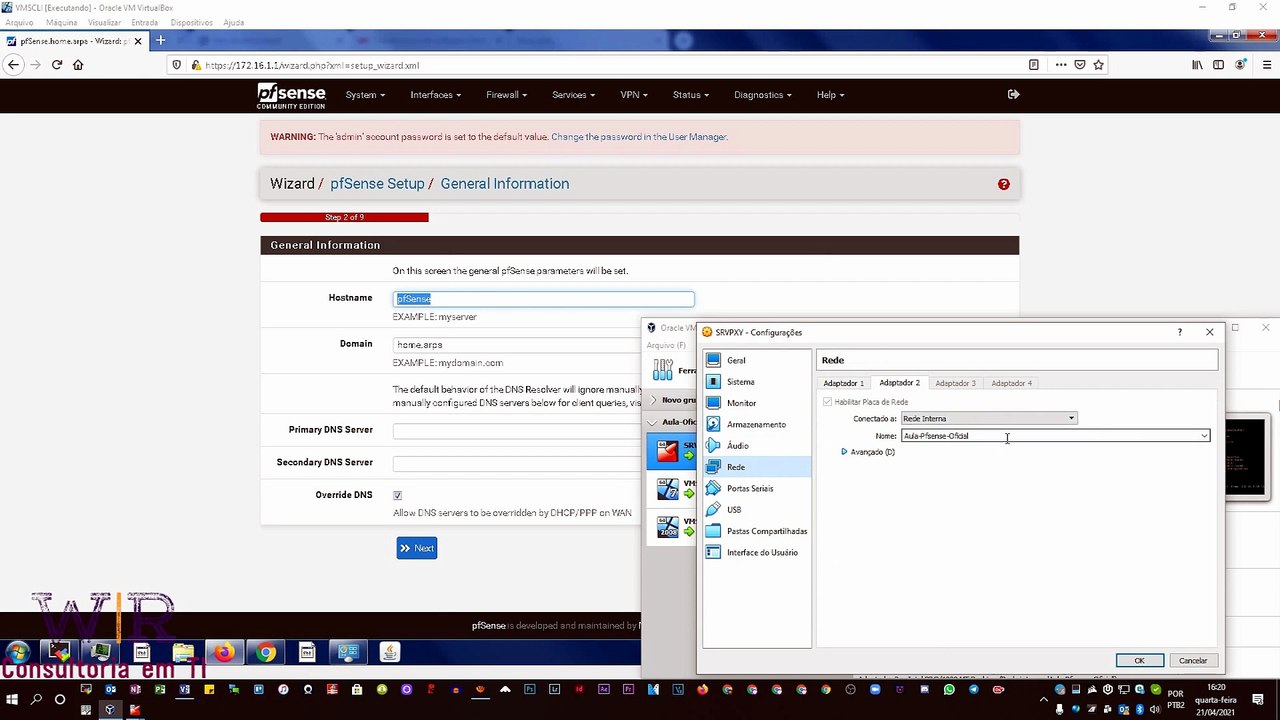Open VirtualBox Visualizar menu
This screenshot has height=720, width=1280.
105,22
